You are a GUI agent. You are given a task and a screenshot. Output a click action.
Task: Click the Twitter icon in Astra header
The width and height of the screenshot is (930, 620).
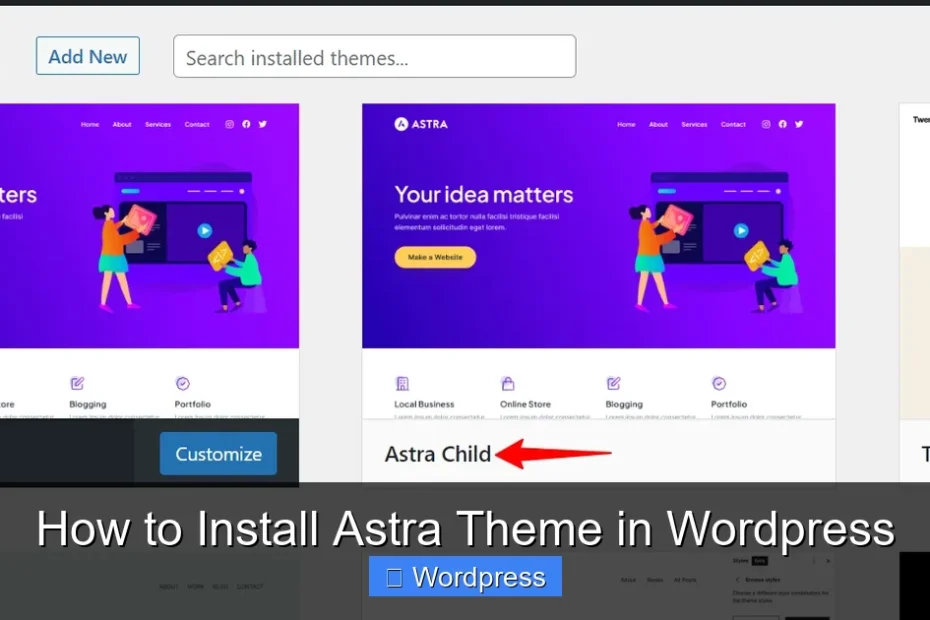click(x=799, y=124)
